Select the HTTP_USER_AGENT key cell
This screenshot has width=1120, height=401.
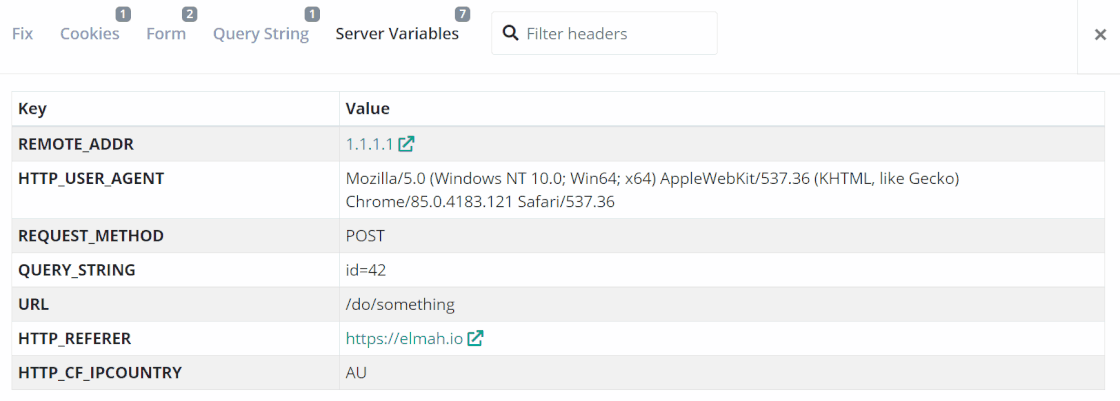click(176, 190)
